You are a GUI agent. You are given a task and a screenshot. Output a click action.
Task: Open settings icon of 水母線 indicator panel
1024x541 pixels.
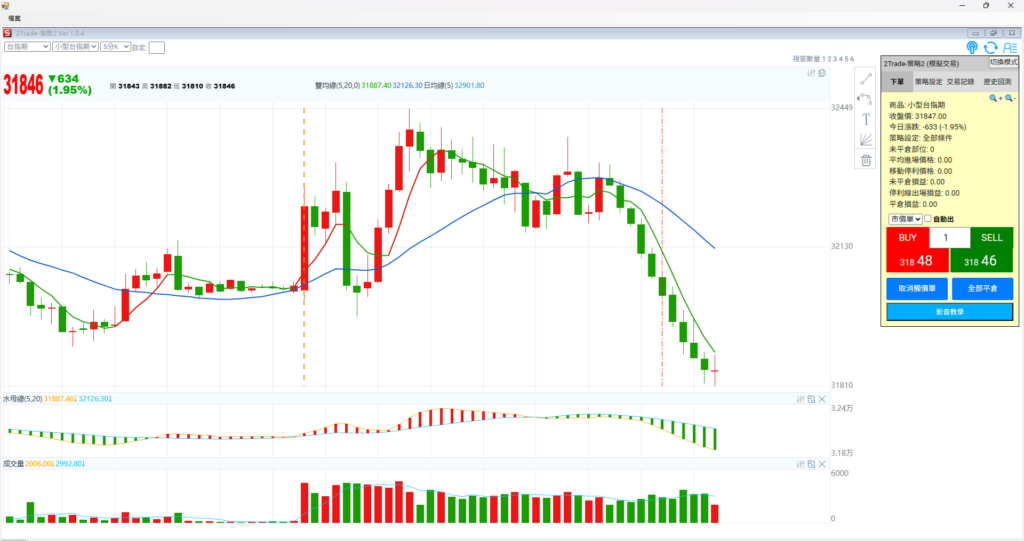pos(801,399)
